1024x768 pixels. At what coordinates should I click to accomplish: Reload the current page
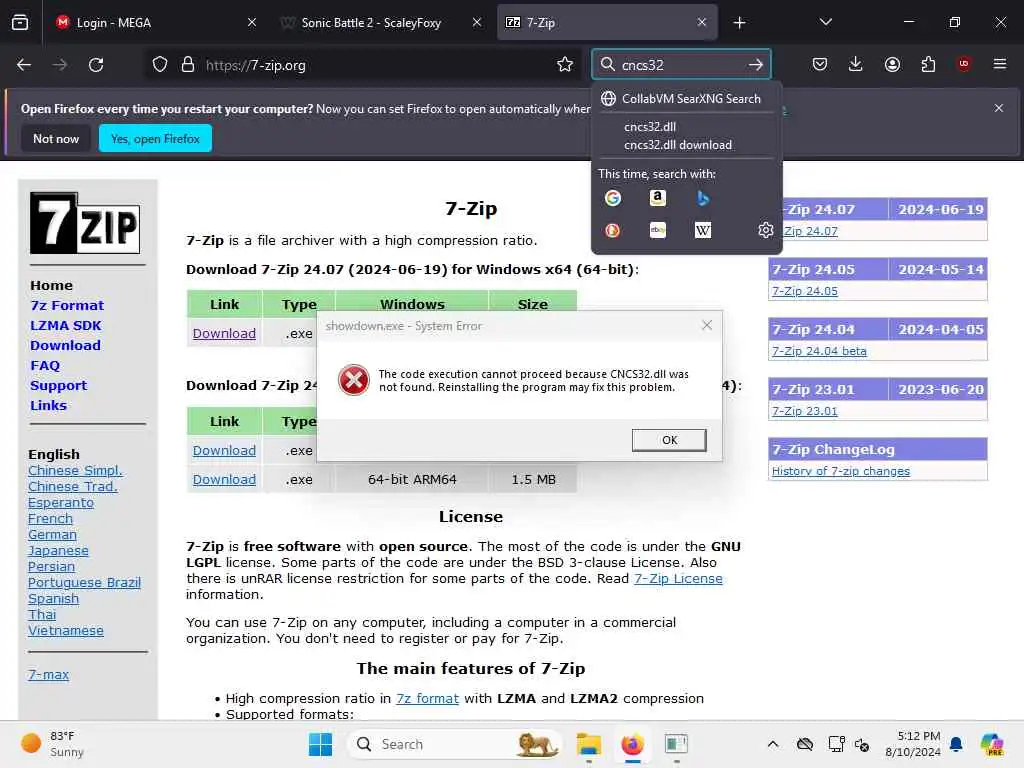point(96,65)
